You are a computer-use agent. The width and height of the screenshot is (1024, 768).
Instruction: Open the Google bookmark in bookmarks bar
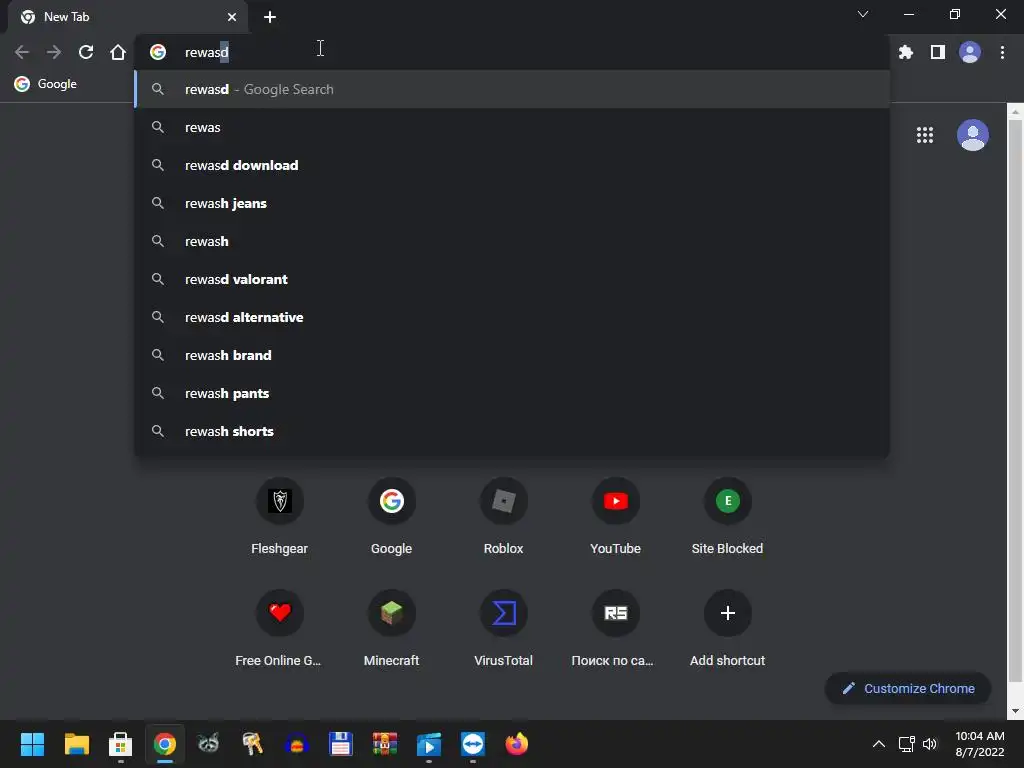pyautogui.click(x=46, y=84)
